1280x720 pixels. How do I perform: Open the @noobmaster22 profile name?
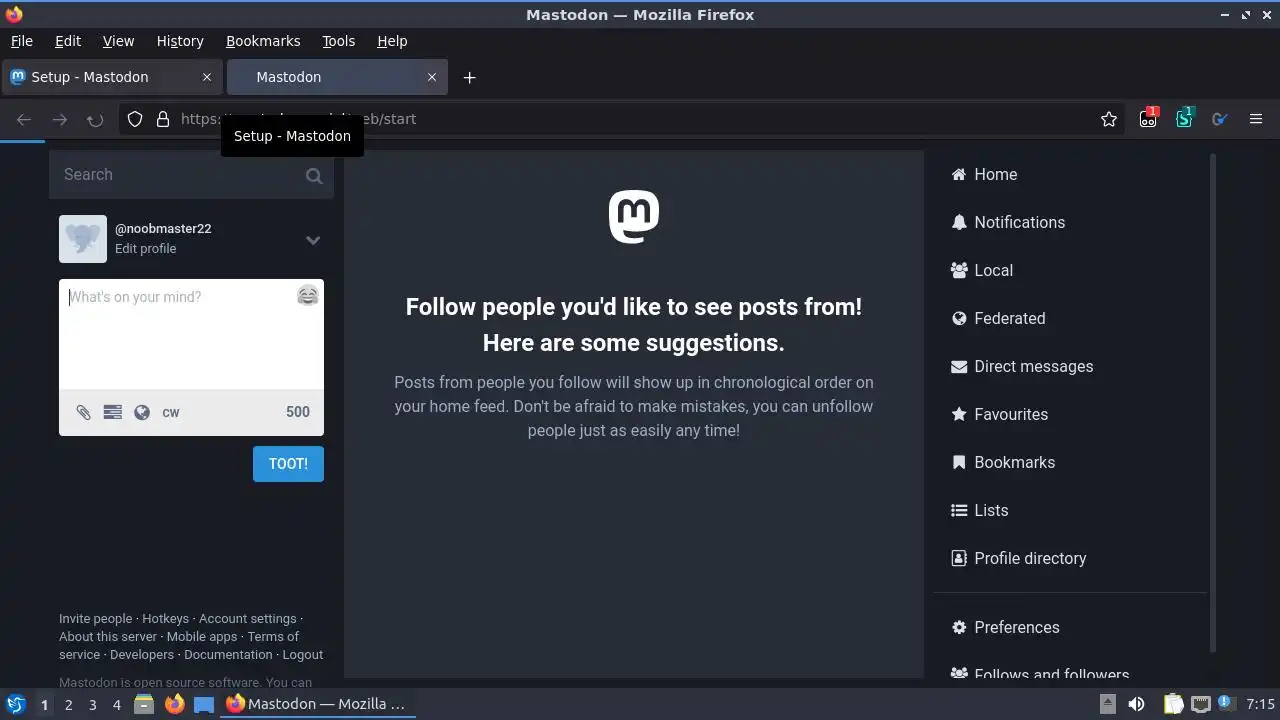[x=163, y=228]
